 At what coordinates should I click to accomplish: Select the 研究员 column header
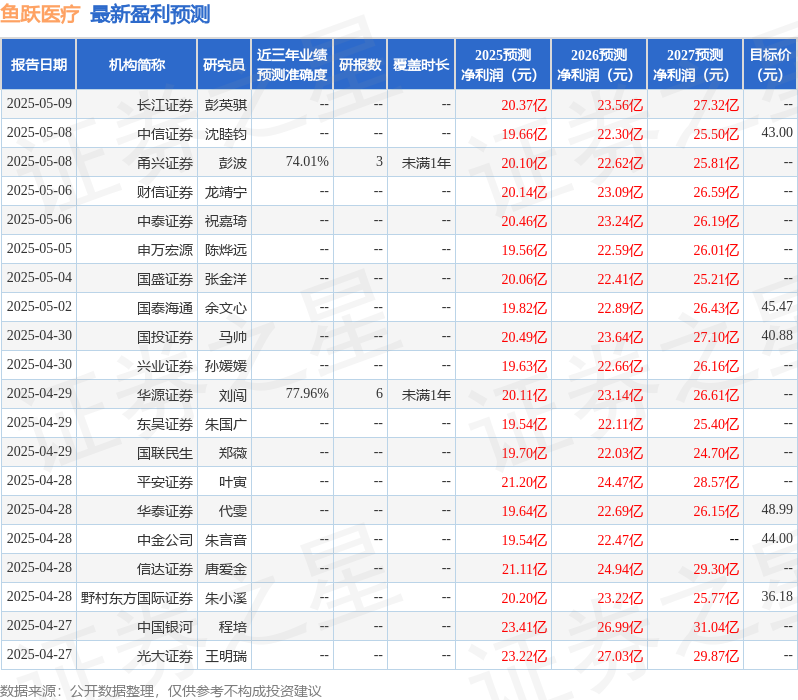224,64
